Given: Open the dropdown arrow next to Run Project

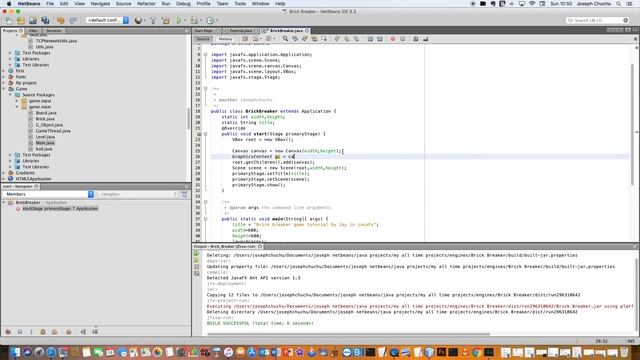Looking at the screenshot, I should point(184,20).
